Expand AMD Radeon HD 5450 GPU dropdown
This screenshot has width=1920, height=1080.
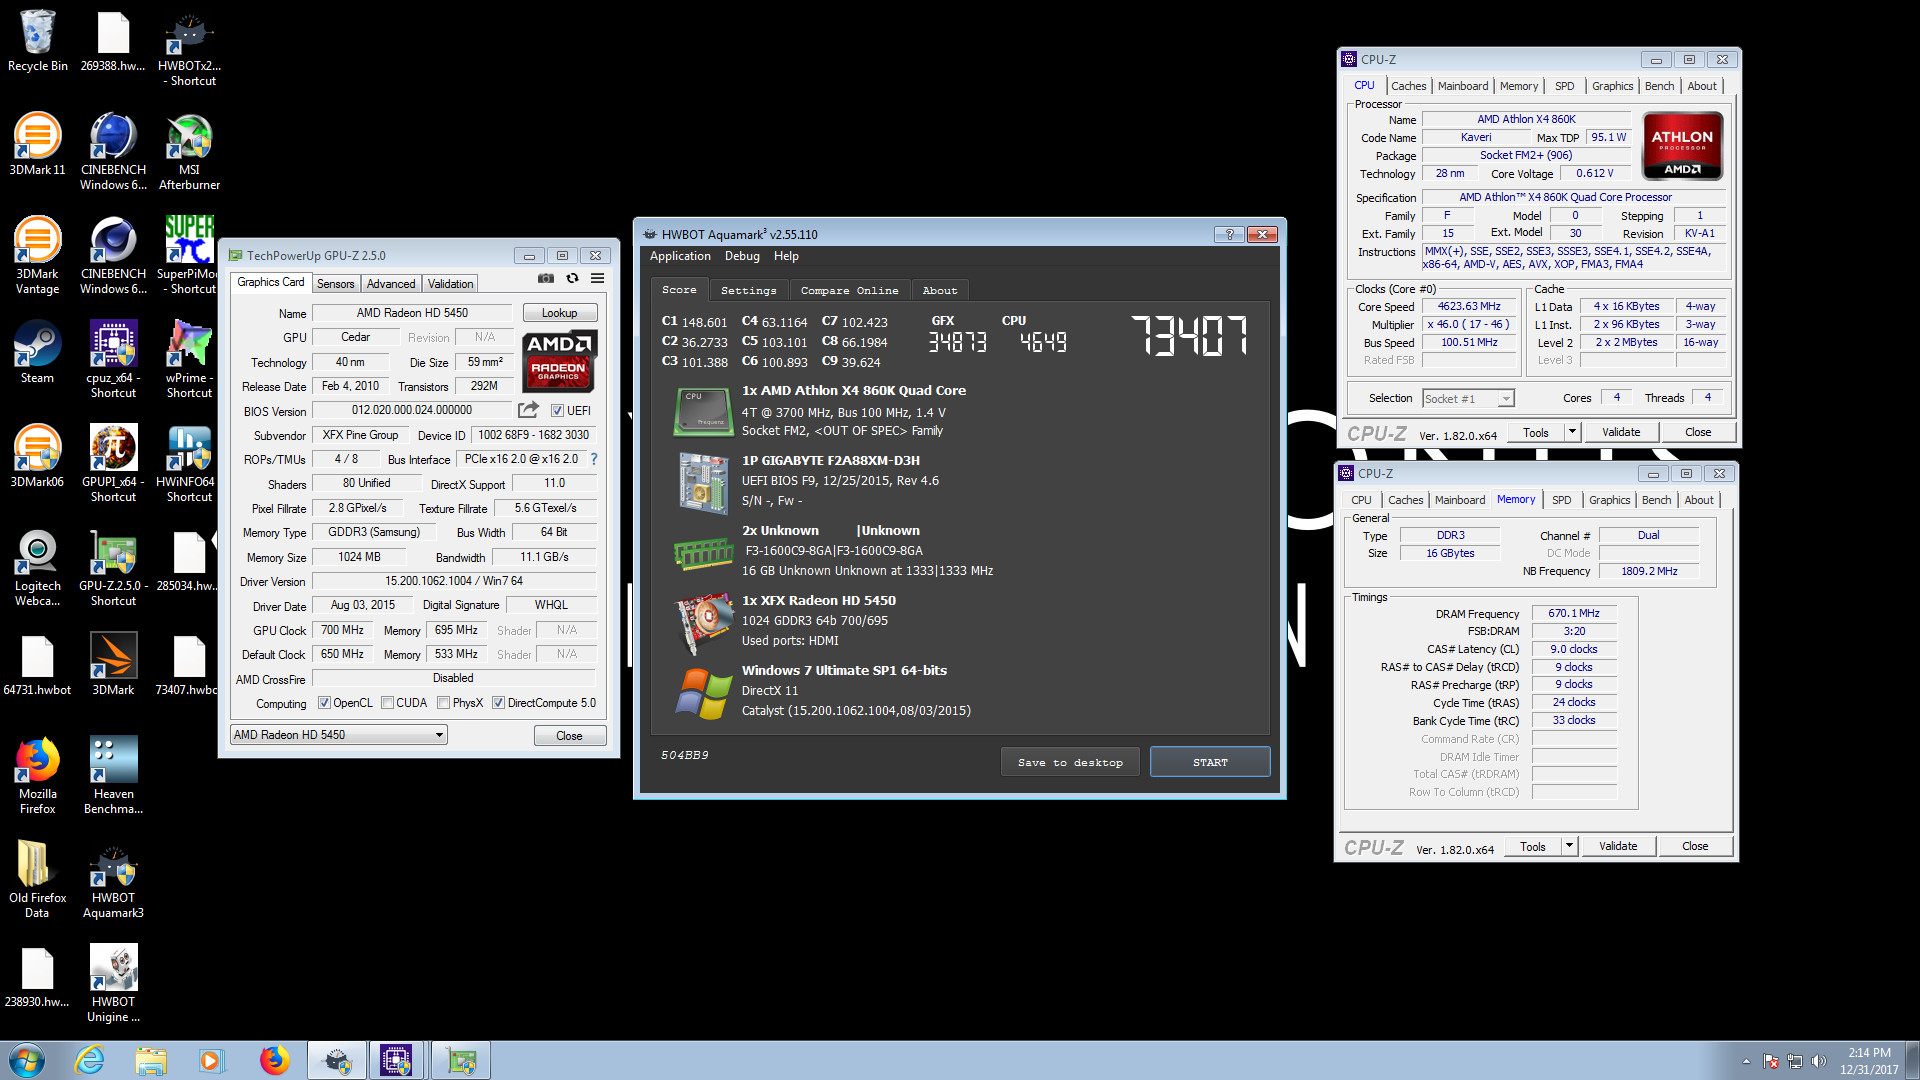click(x=338, y=735)
